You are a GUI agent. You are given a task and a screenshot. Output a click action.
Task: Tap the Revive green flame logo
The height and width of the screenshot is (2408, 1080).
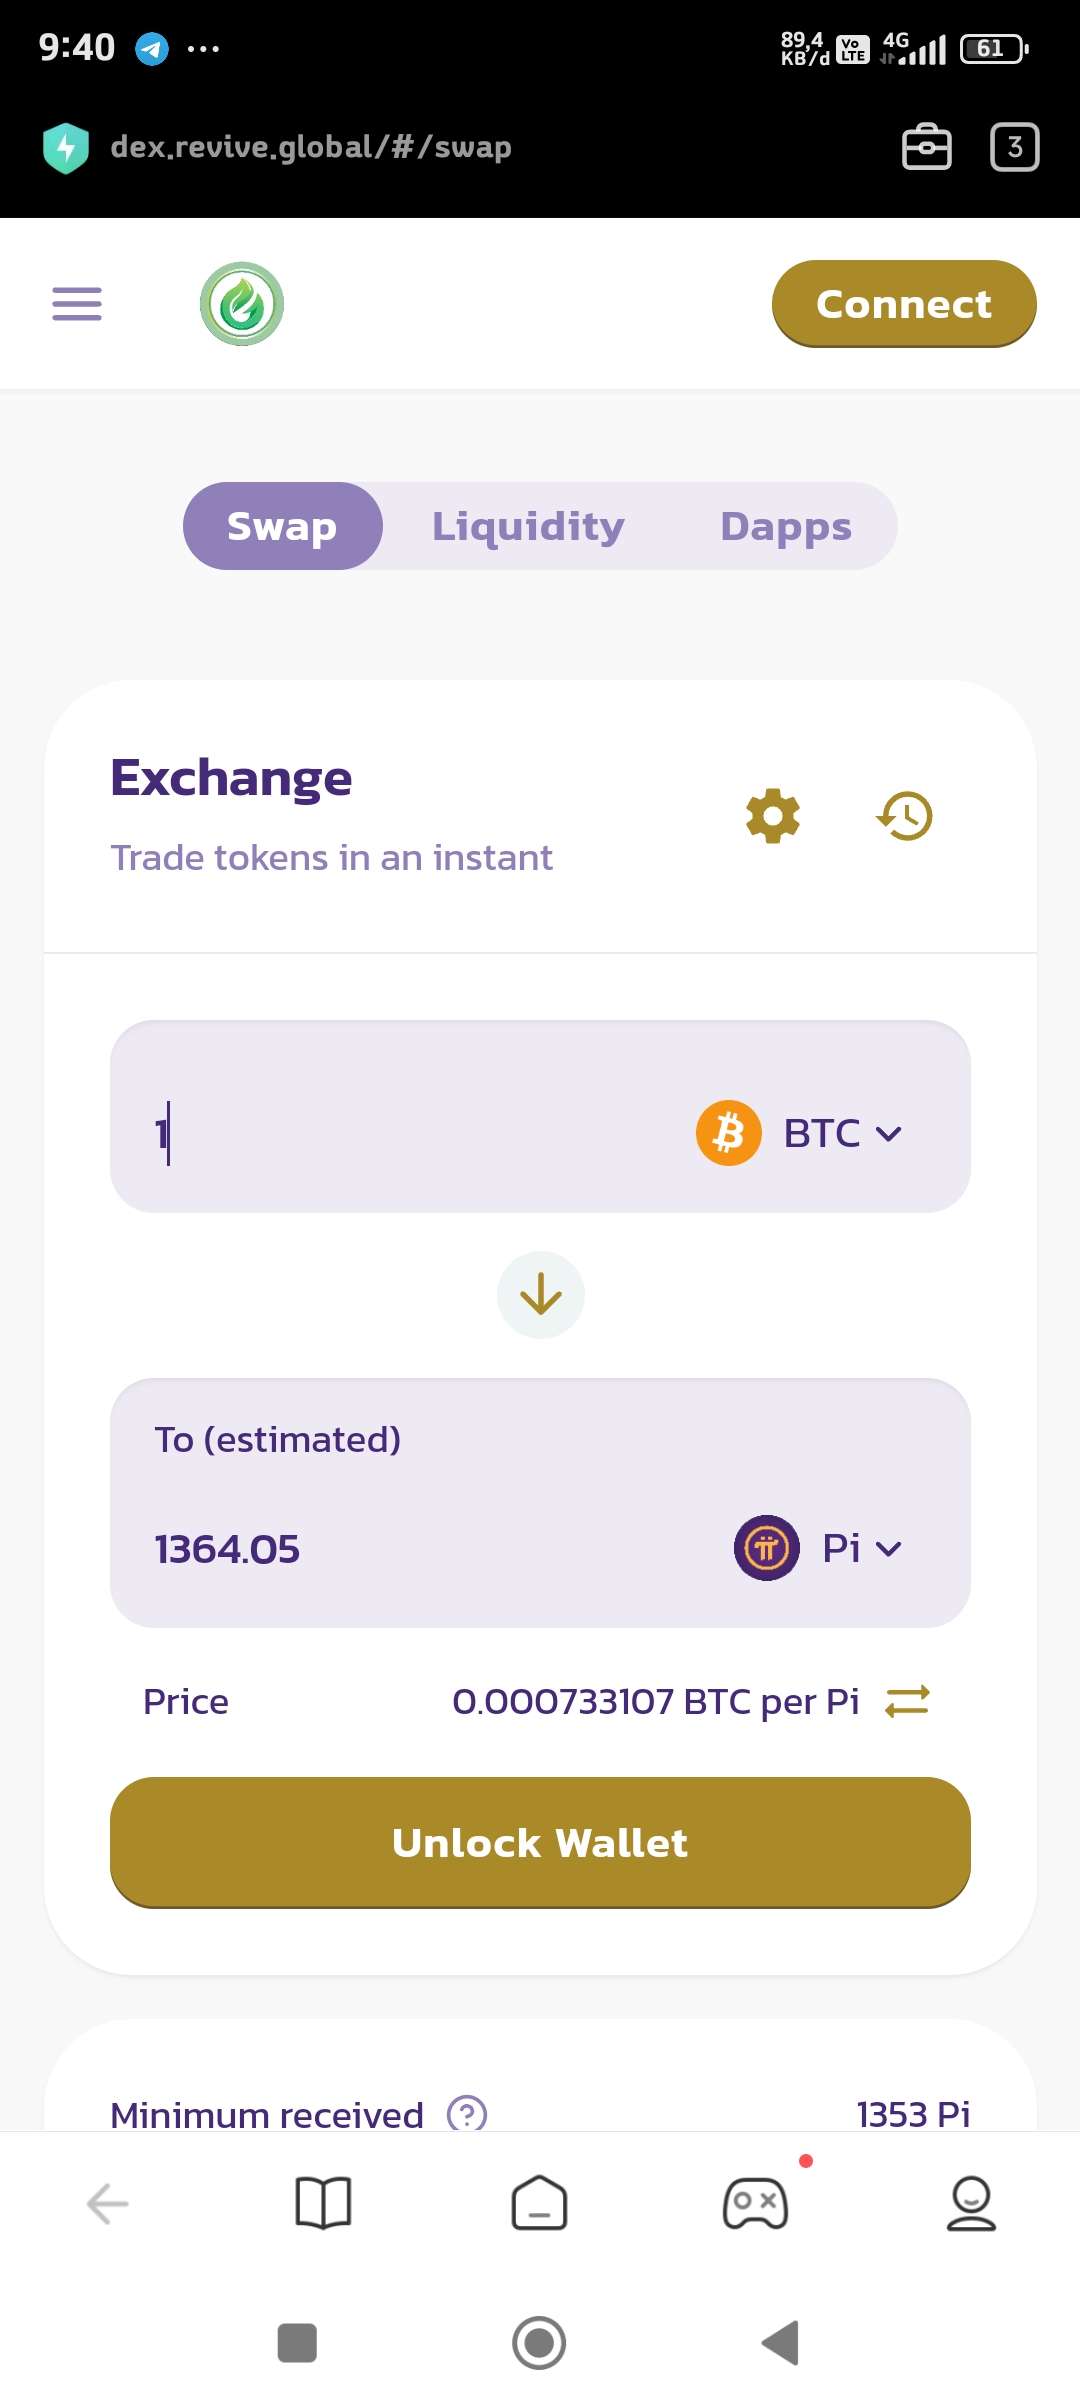pos(242,304)
